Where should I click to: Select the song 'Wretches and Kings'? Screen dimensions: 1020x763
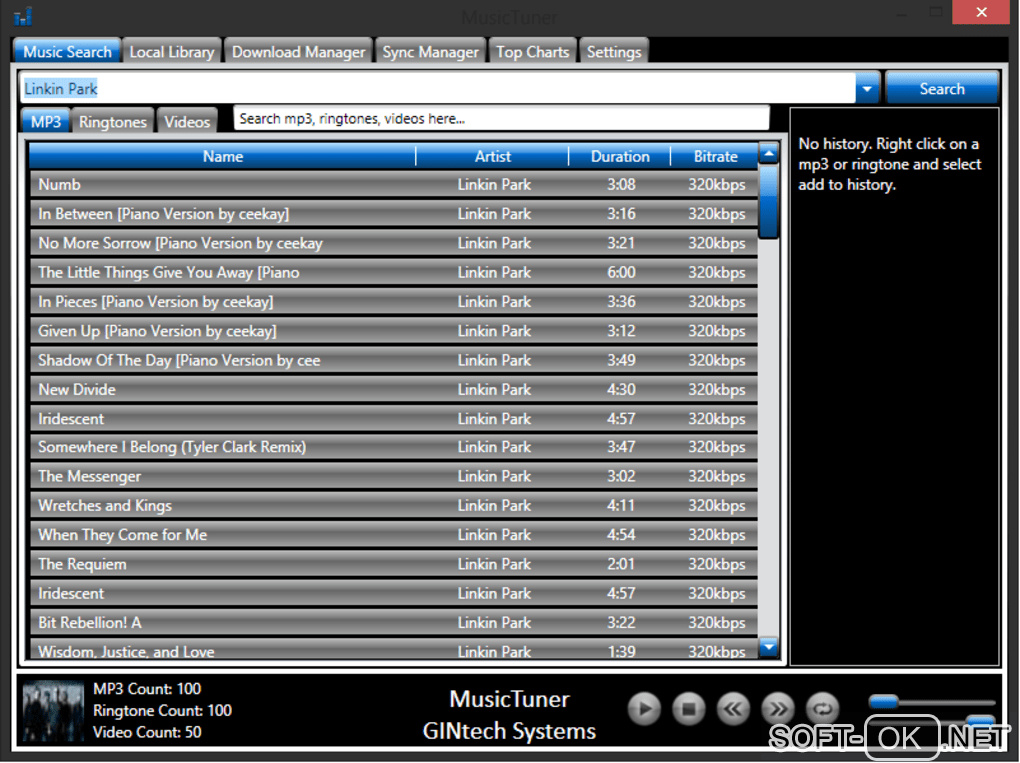(394, 505)
